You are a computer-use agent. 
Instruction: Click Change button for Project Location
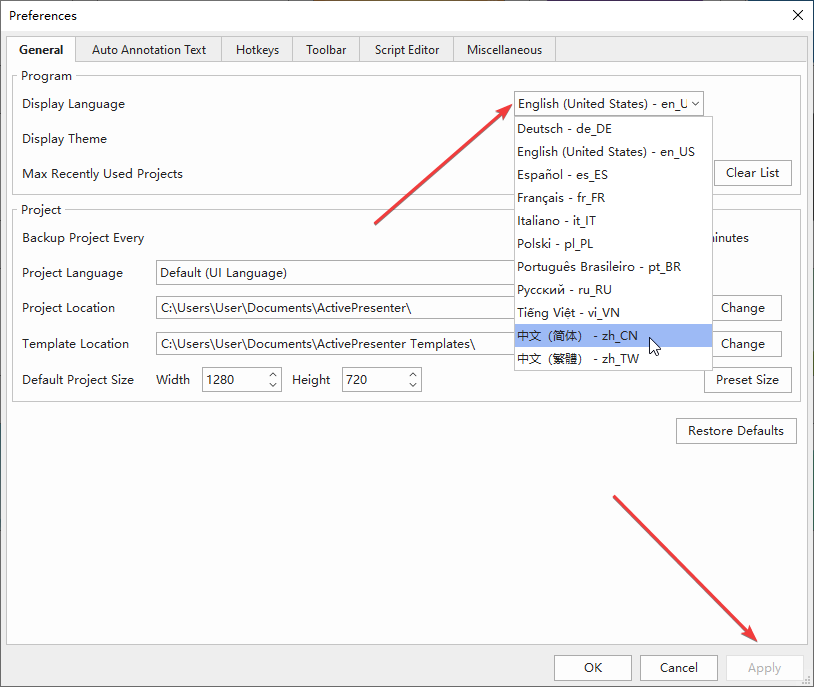click(742, 308)
